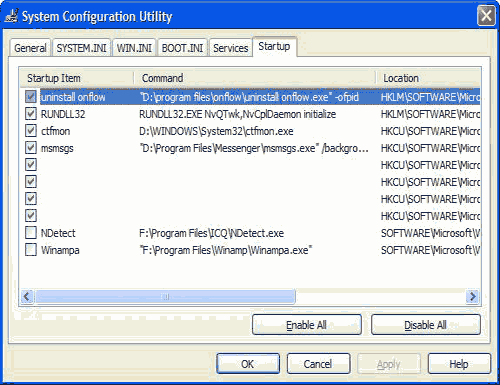Switch to the BOOT.INI tab
Image resolution: width=500 pixels, height=385 pixels.
tap(182, 48)
